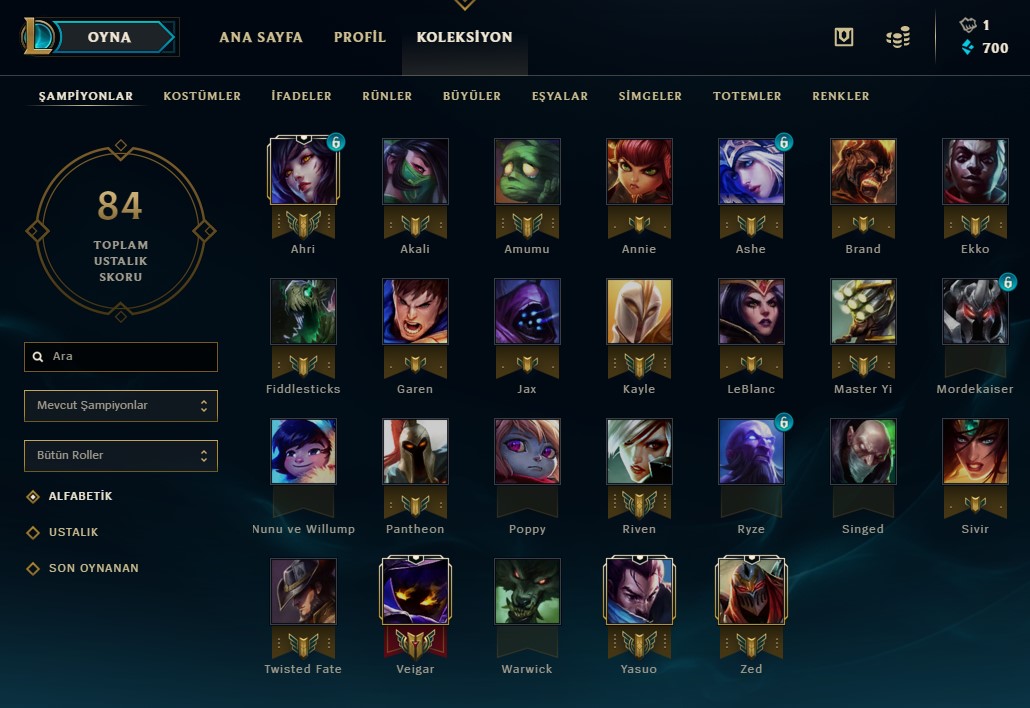1030x708 pixels.
Task: Open the Zed champion icon
Action: coord(751,590)
